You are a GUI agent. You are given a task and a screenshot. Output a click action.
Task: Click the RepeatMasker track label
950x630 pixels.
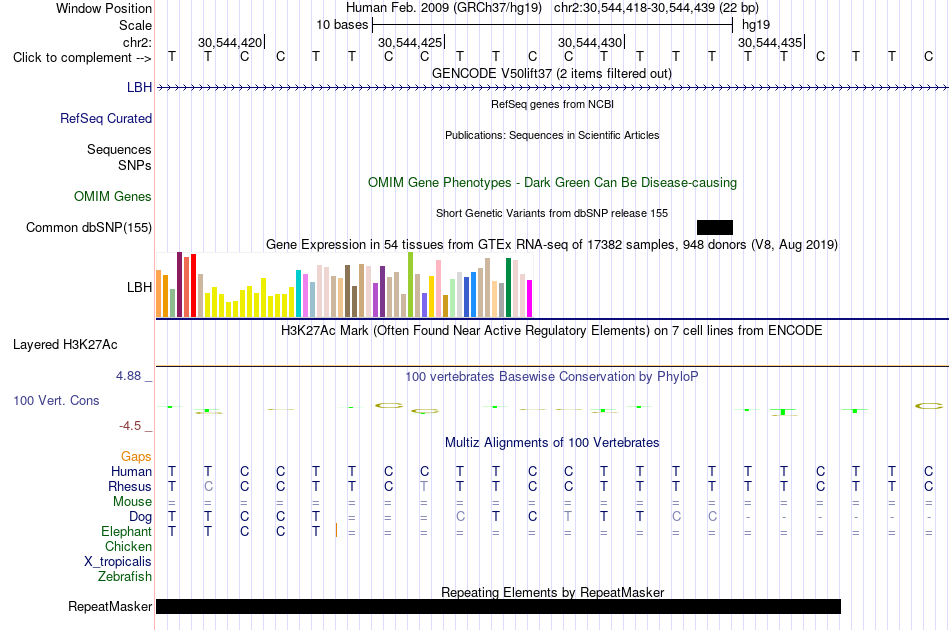click(x=110, y=606)
